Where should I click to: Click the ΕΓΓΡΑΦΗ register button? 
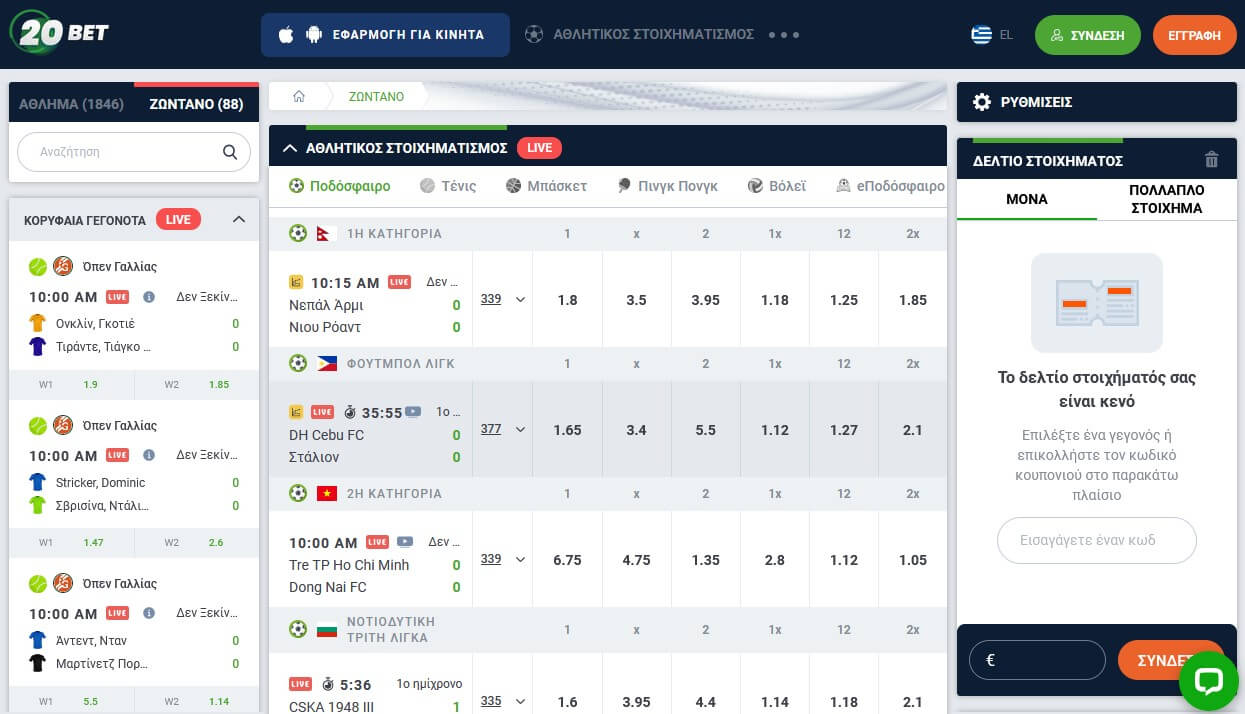point(1194,35)
